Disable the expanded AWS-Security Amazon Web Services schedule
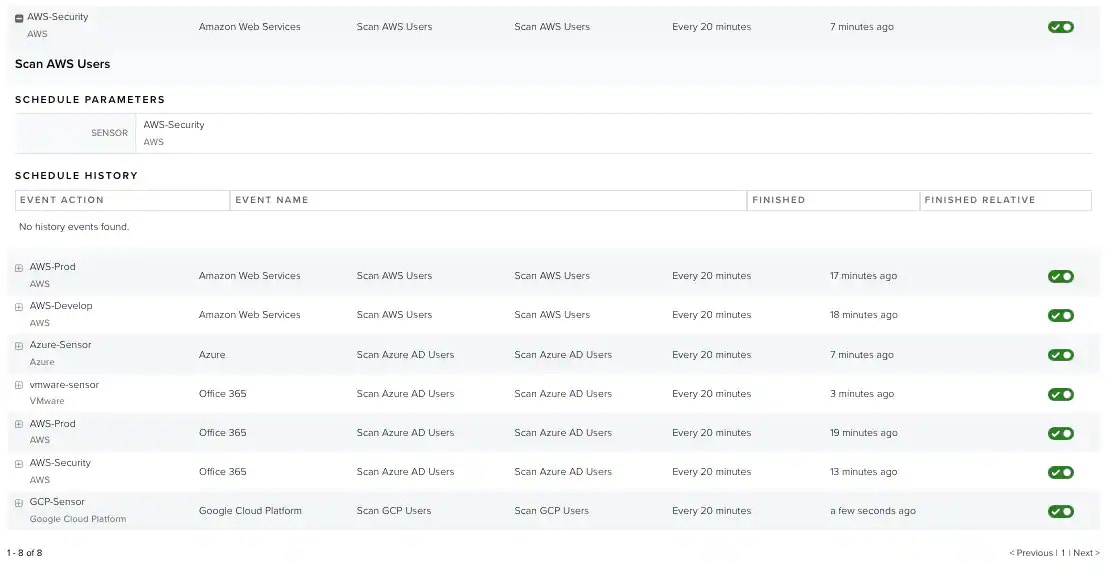 point(1061,27)
